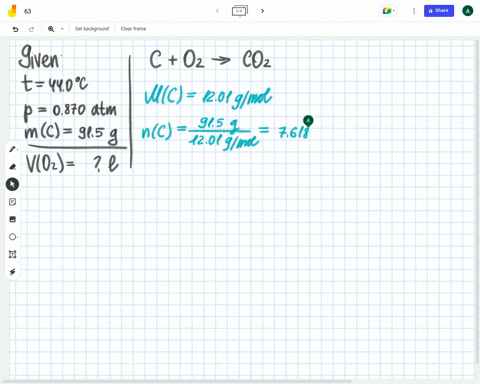The image size is (480, 384).
Task: Click the blue Share button
Action: point(439,11)
